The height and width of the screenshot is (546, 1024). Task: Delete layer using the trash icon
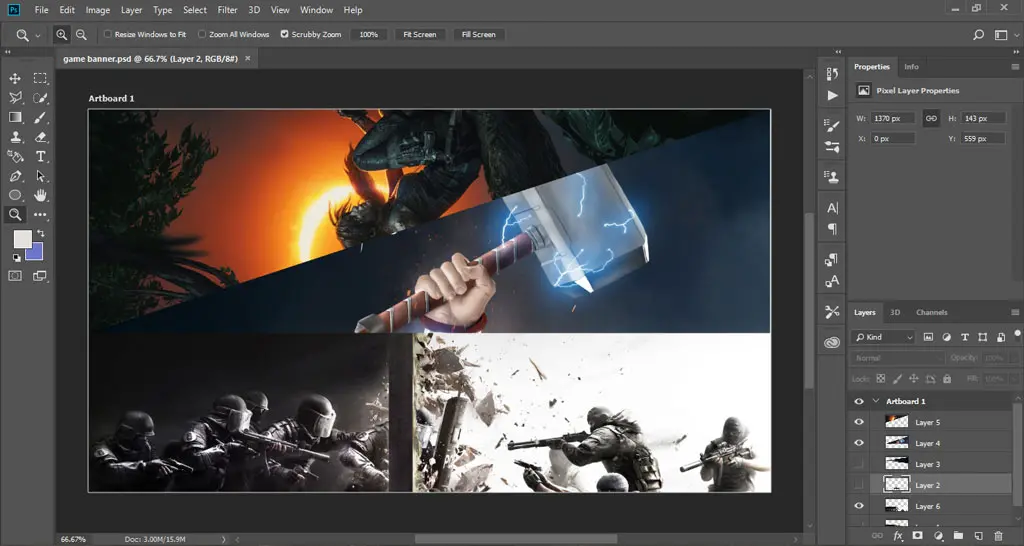pos(998,536)
